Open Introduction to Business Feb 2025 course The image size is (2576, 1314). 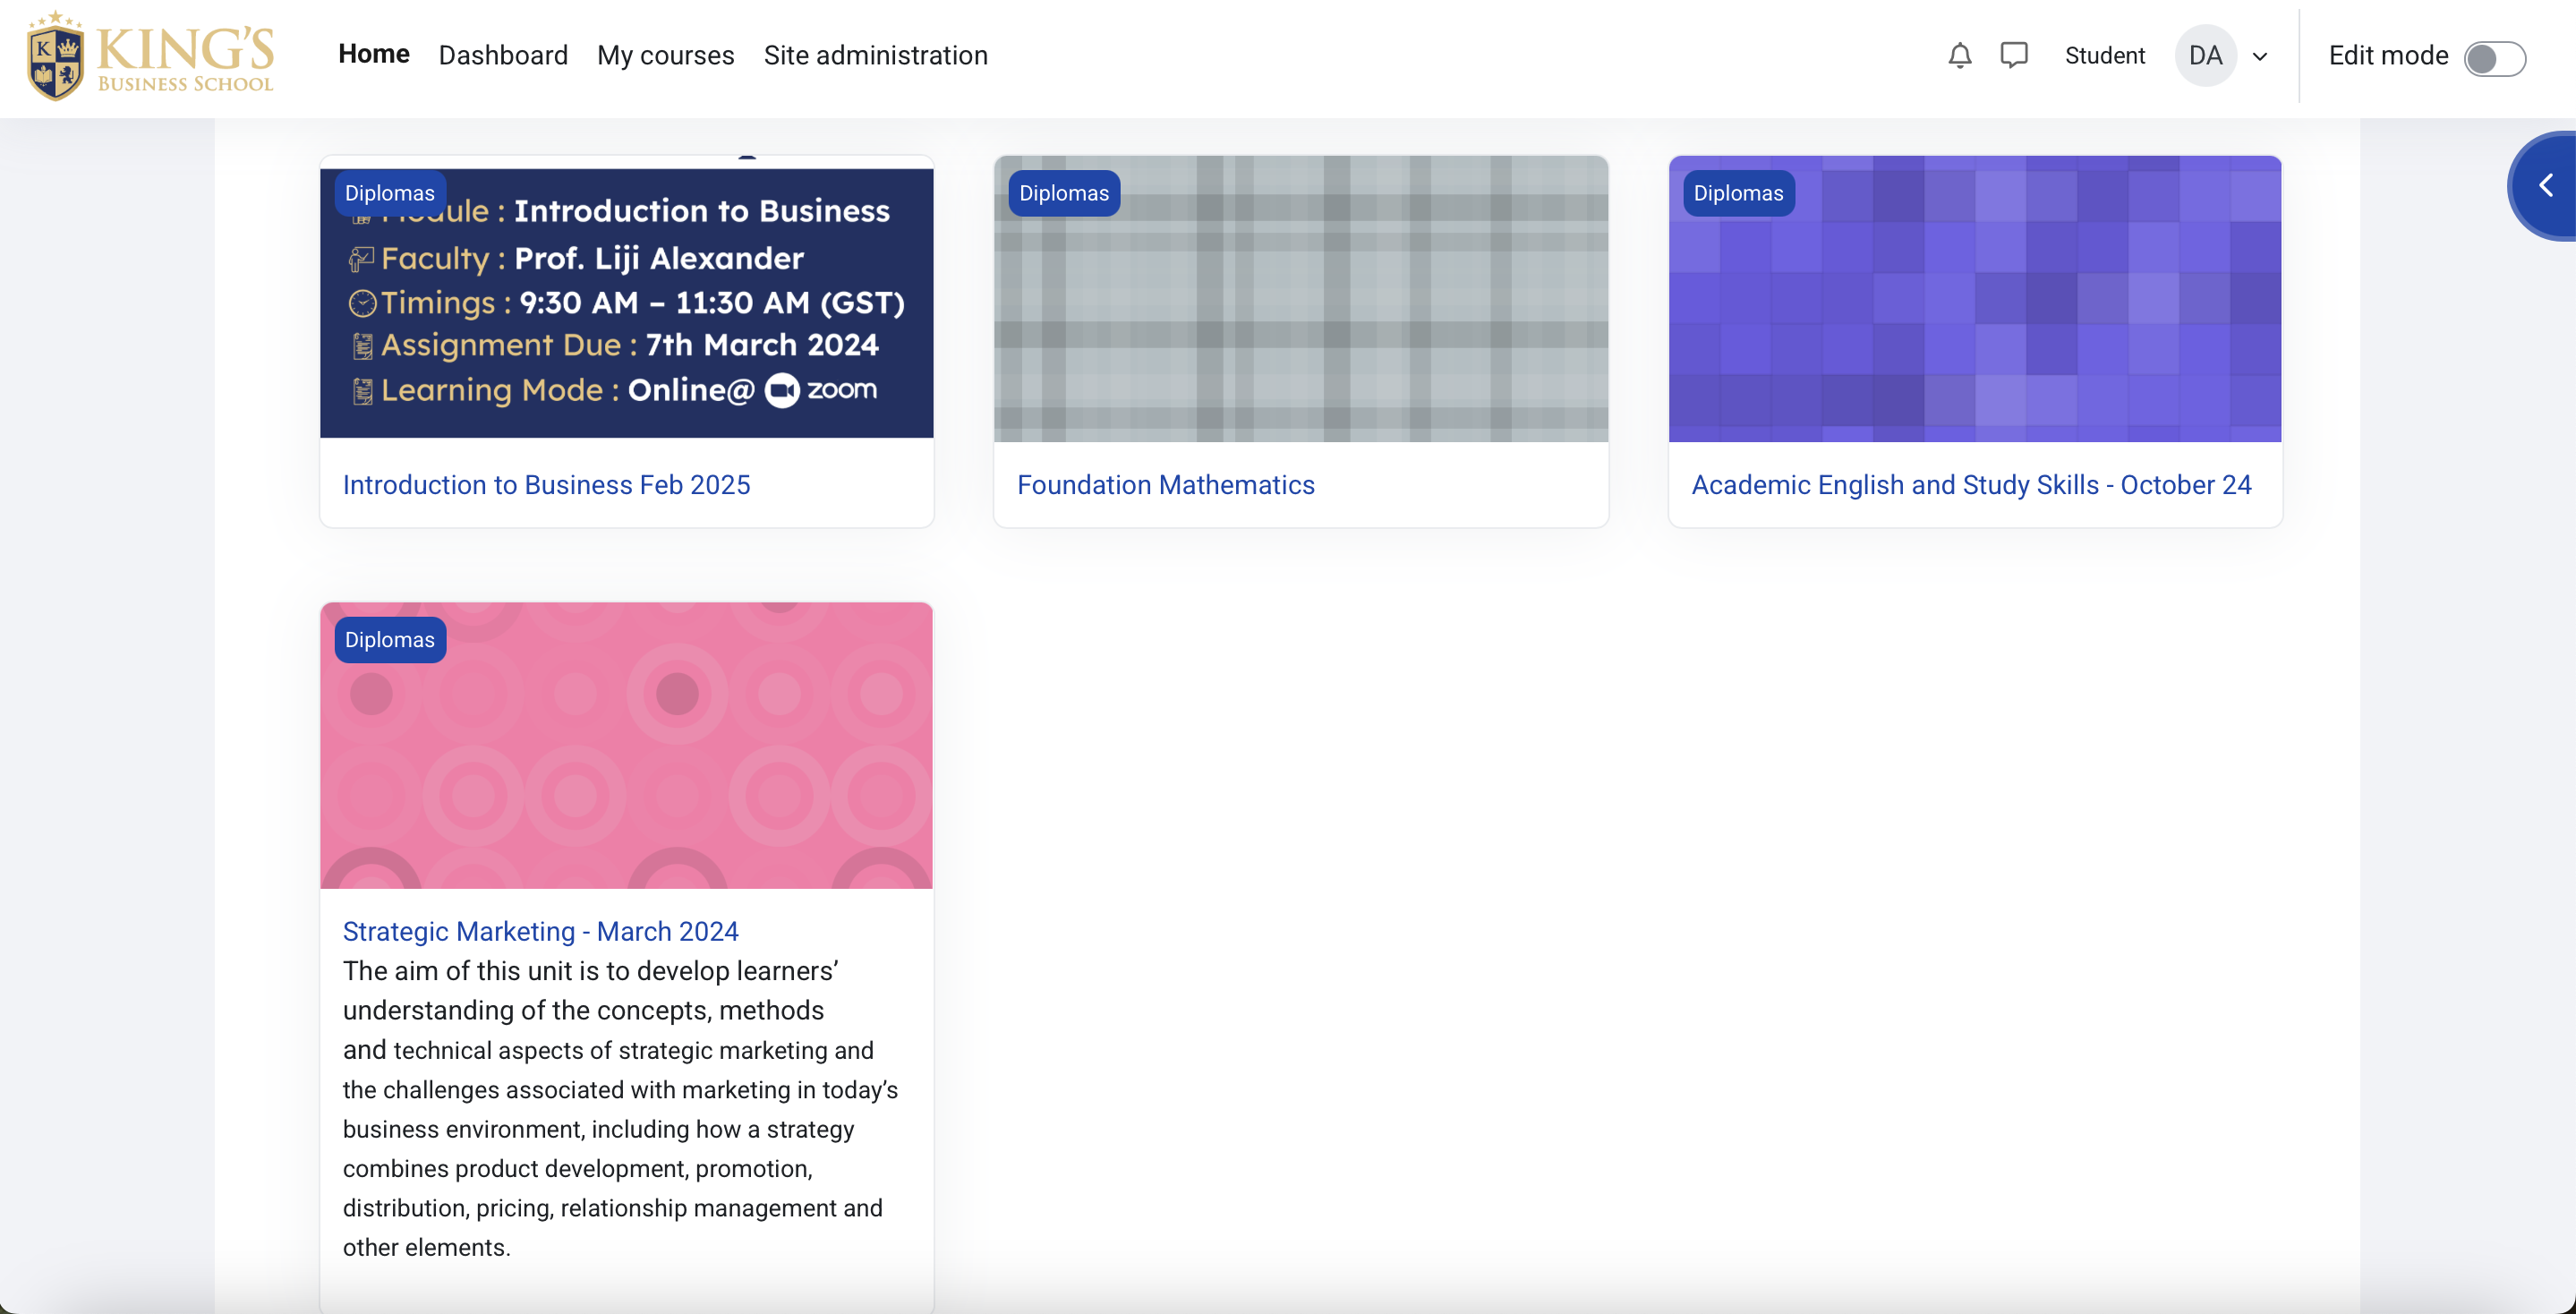546,485
